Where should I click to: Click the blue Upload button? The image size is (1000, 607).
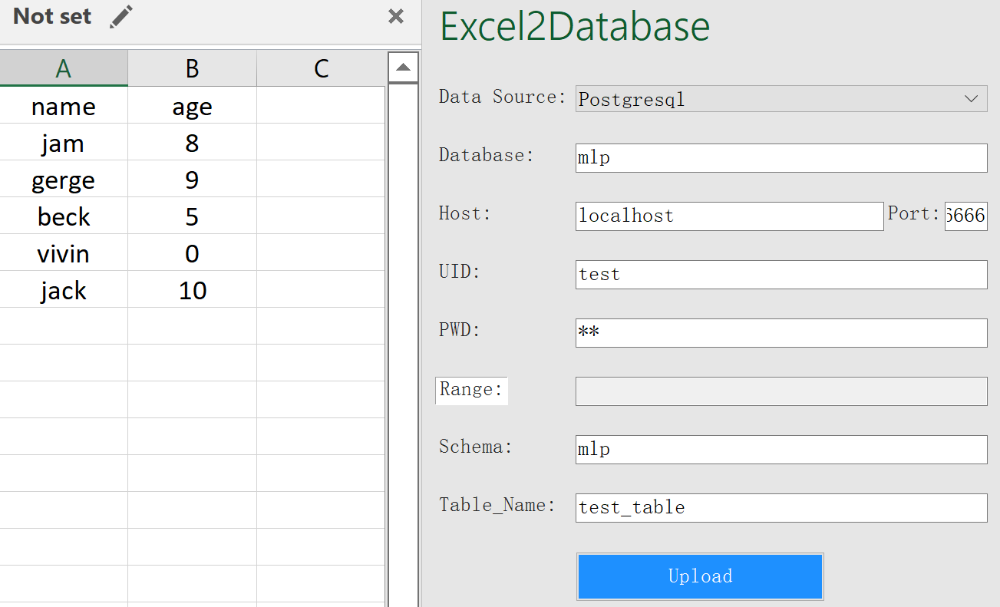[x=700, y=576]
